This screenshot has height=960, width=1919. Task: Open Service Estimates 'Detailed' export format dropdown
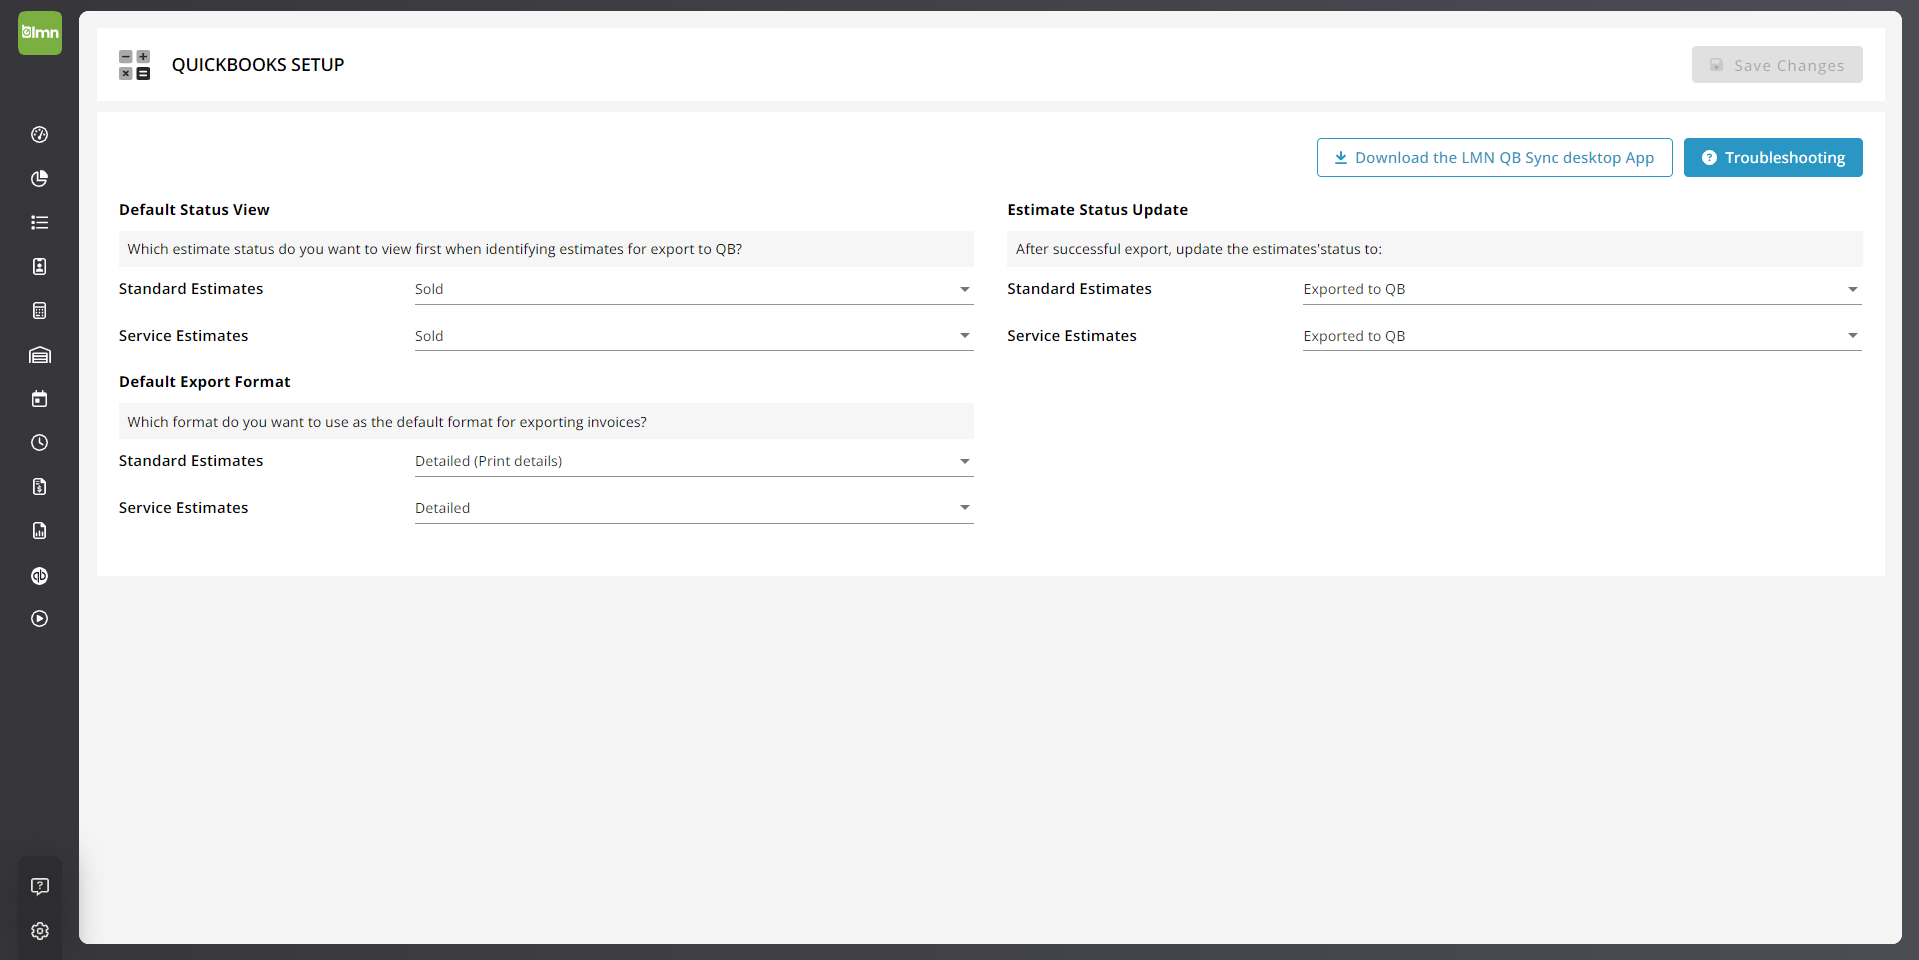pyautogui.click(x=693, y=508)
